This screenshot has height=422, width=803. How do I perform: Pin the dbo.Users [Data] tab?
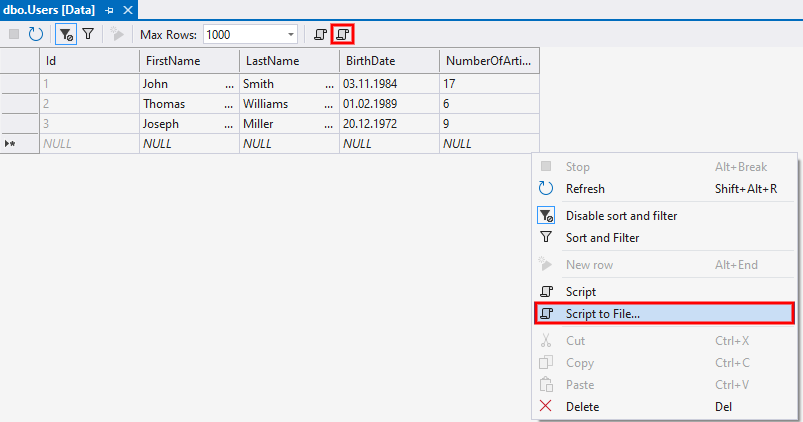109,10
